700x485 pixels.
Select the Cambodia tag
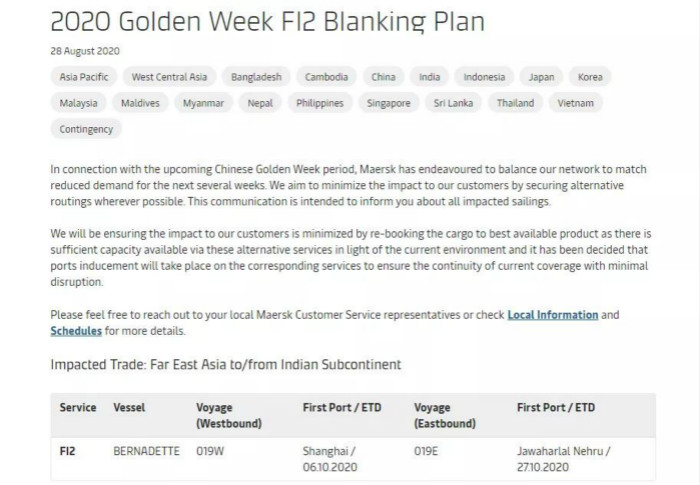(326, 77)
